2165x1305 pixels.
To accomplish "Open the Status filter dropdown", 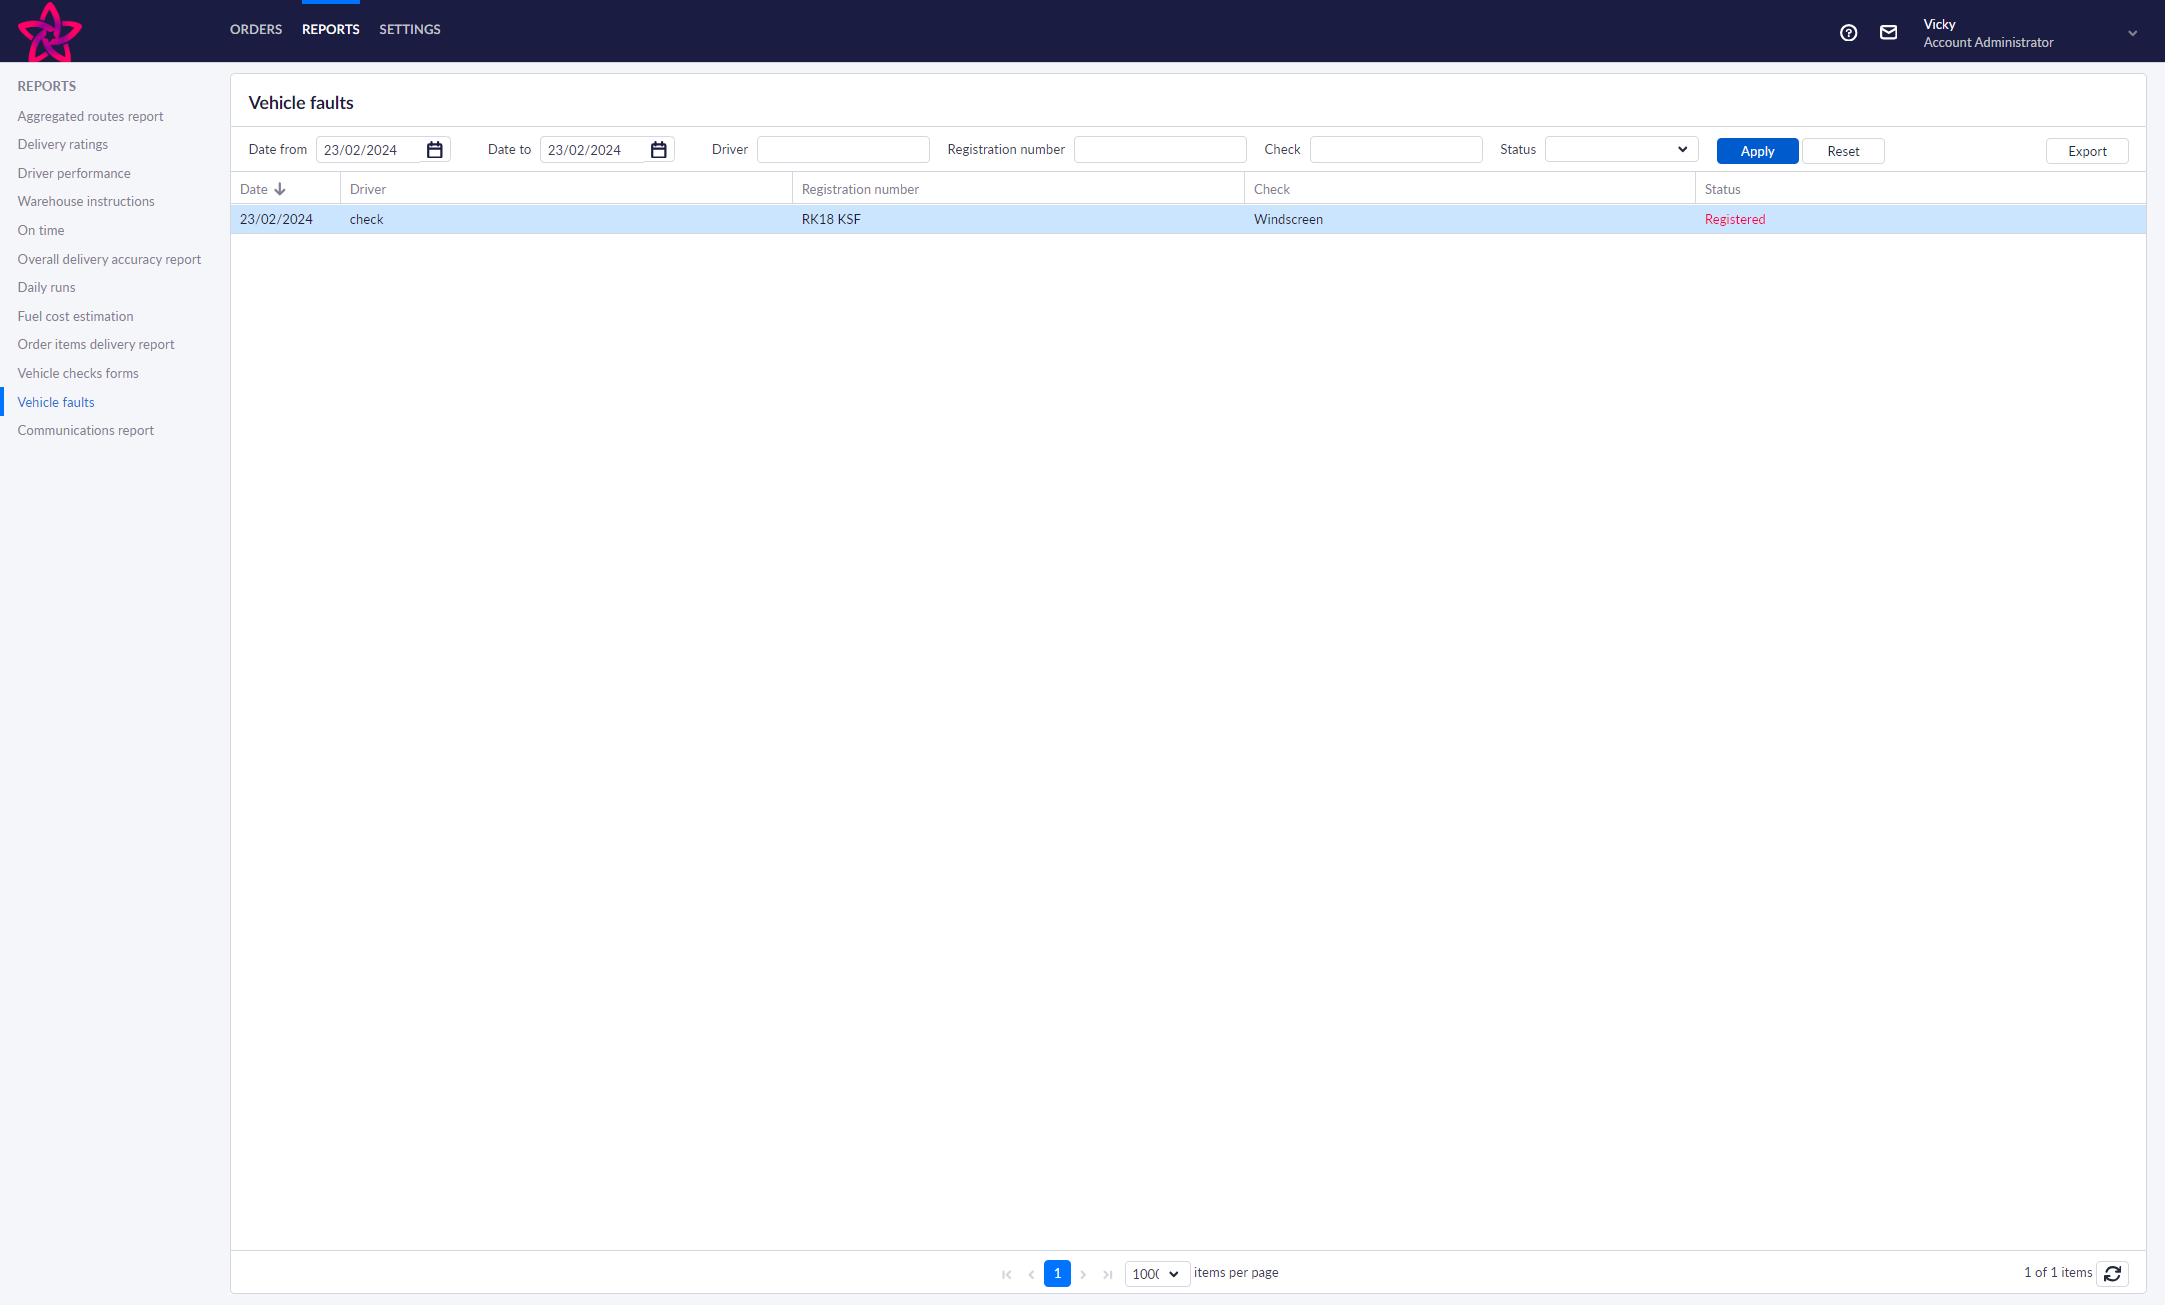I will pos(1621,150).
